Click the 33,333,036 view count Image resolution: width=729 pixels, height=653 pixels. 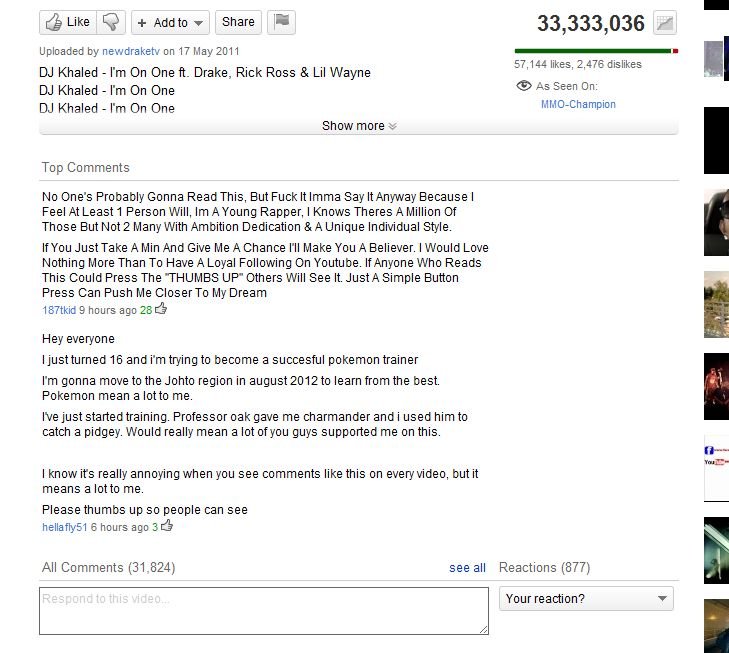[591, 23]
